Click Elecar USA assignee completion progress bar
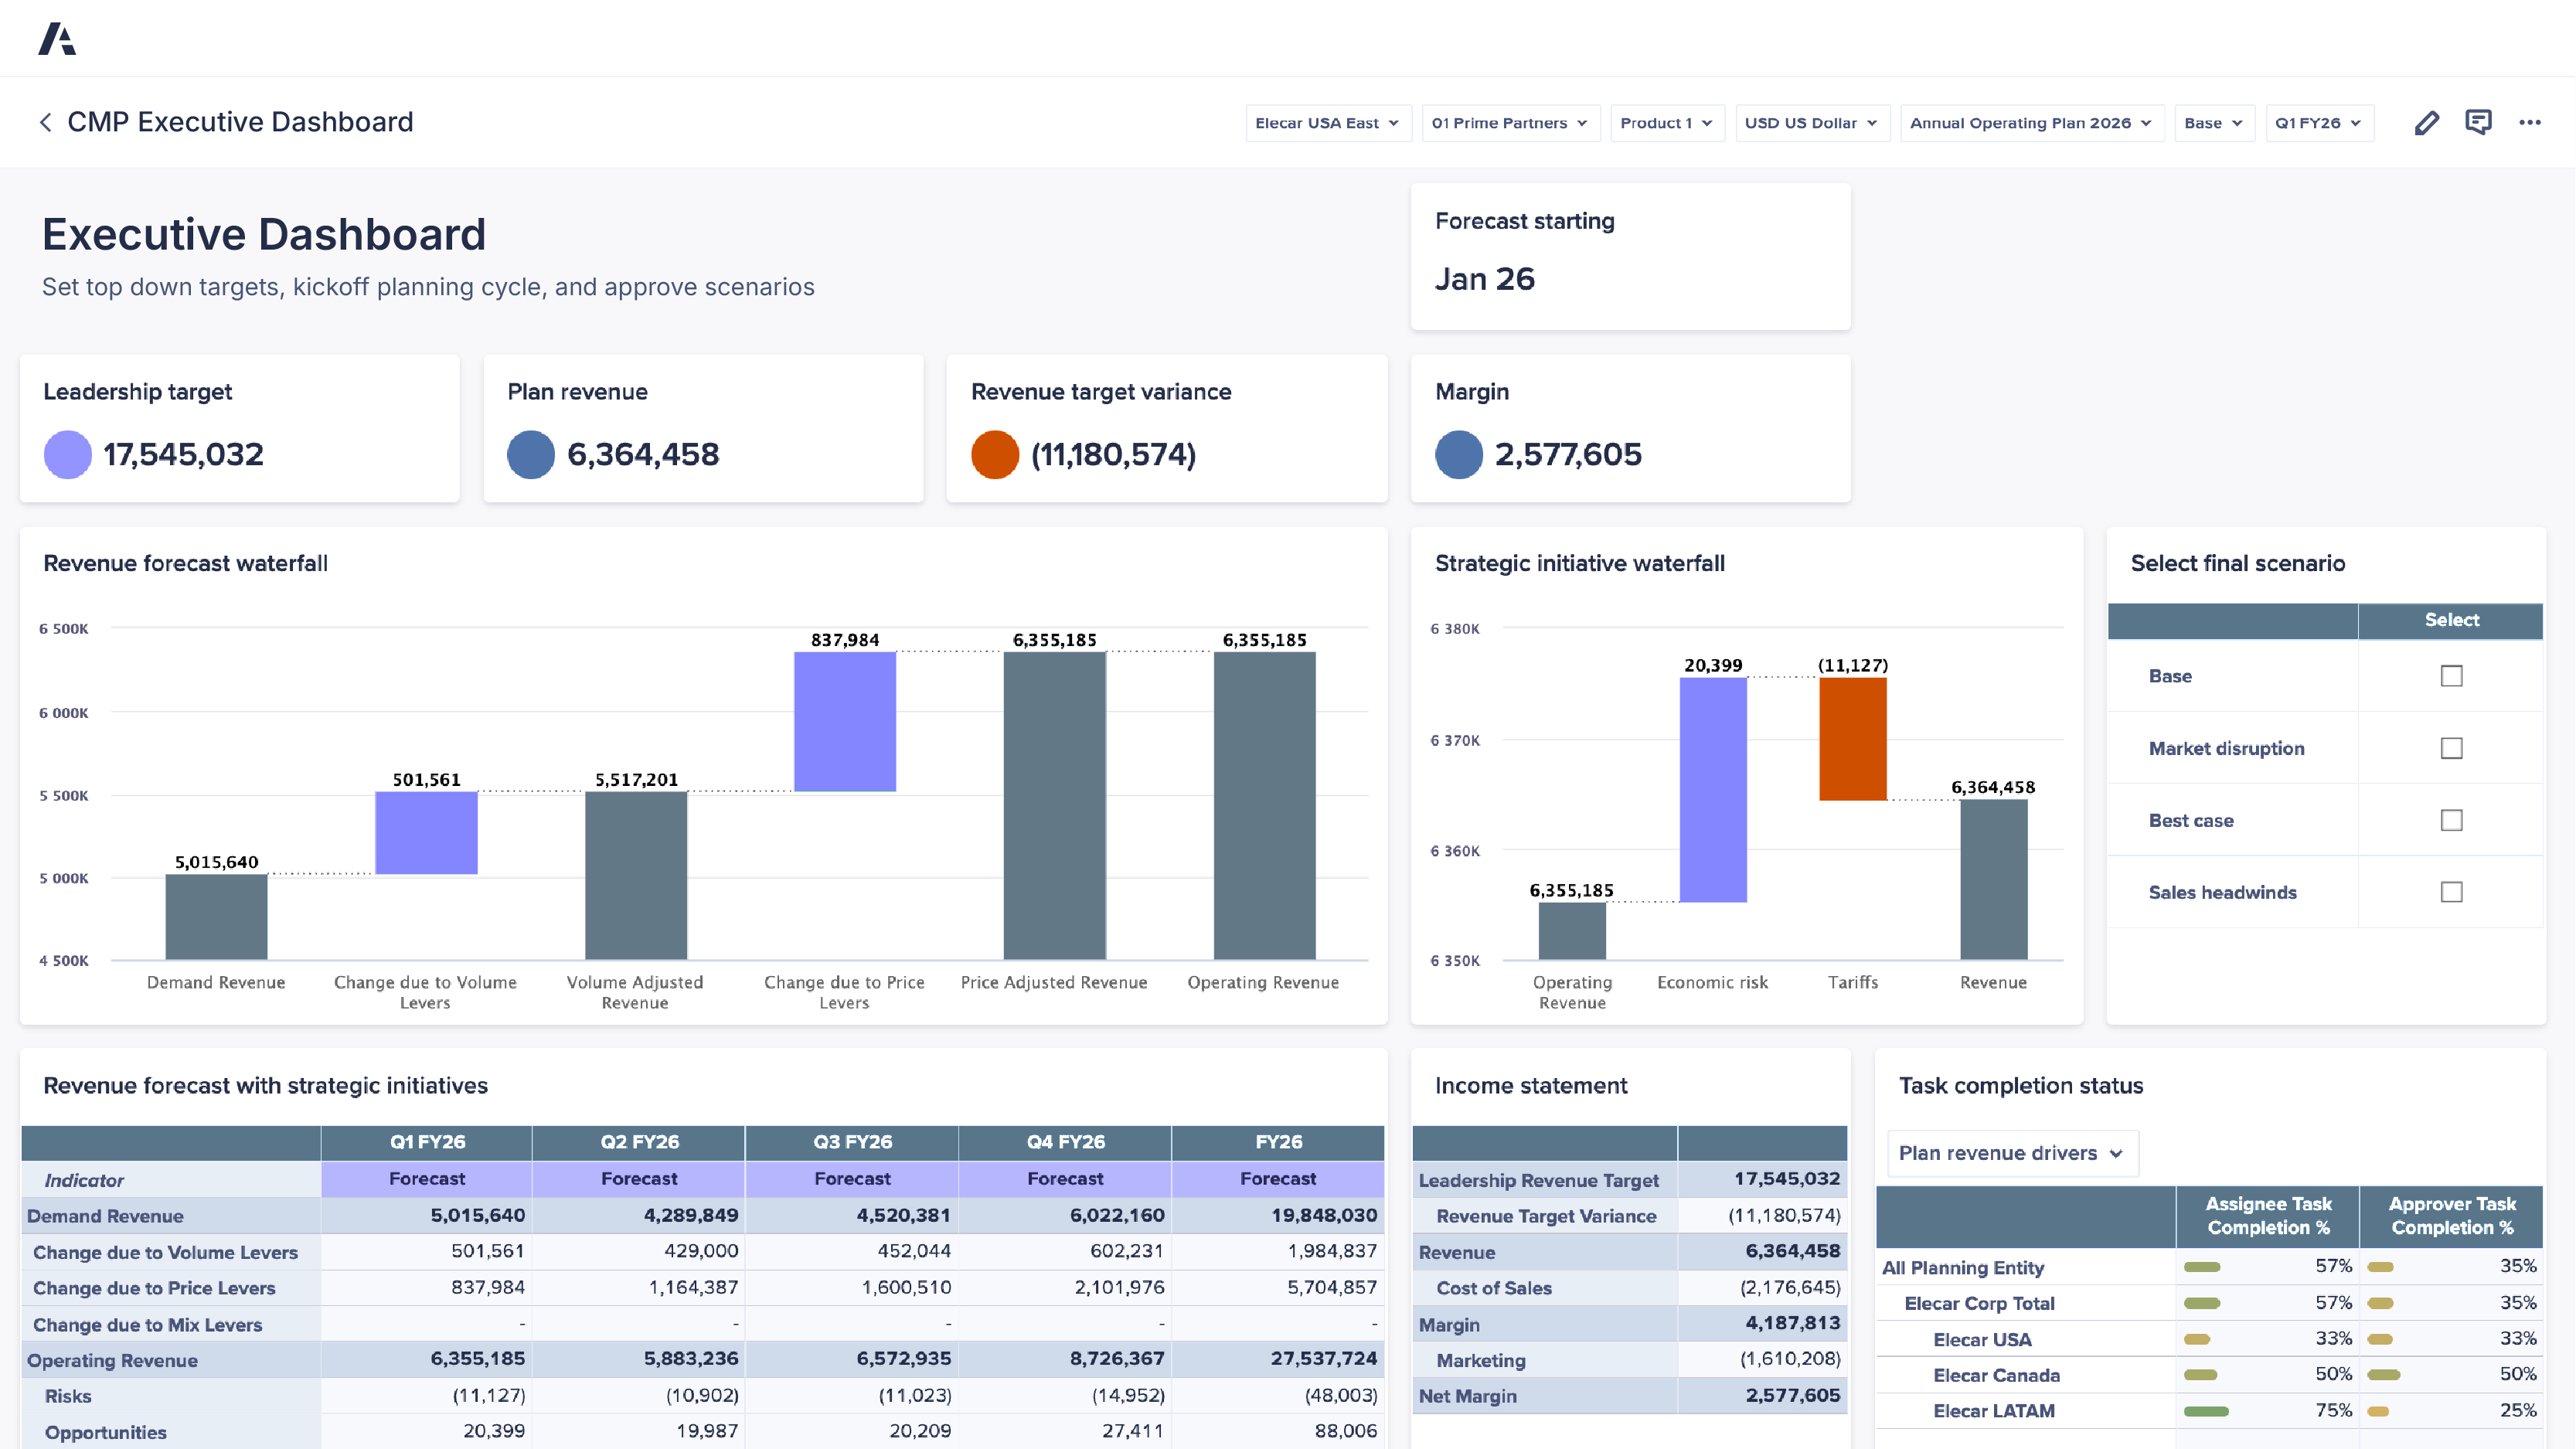 pos(2196,1338)
